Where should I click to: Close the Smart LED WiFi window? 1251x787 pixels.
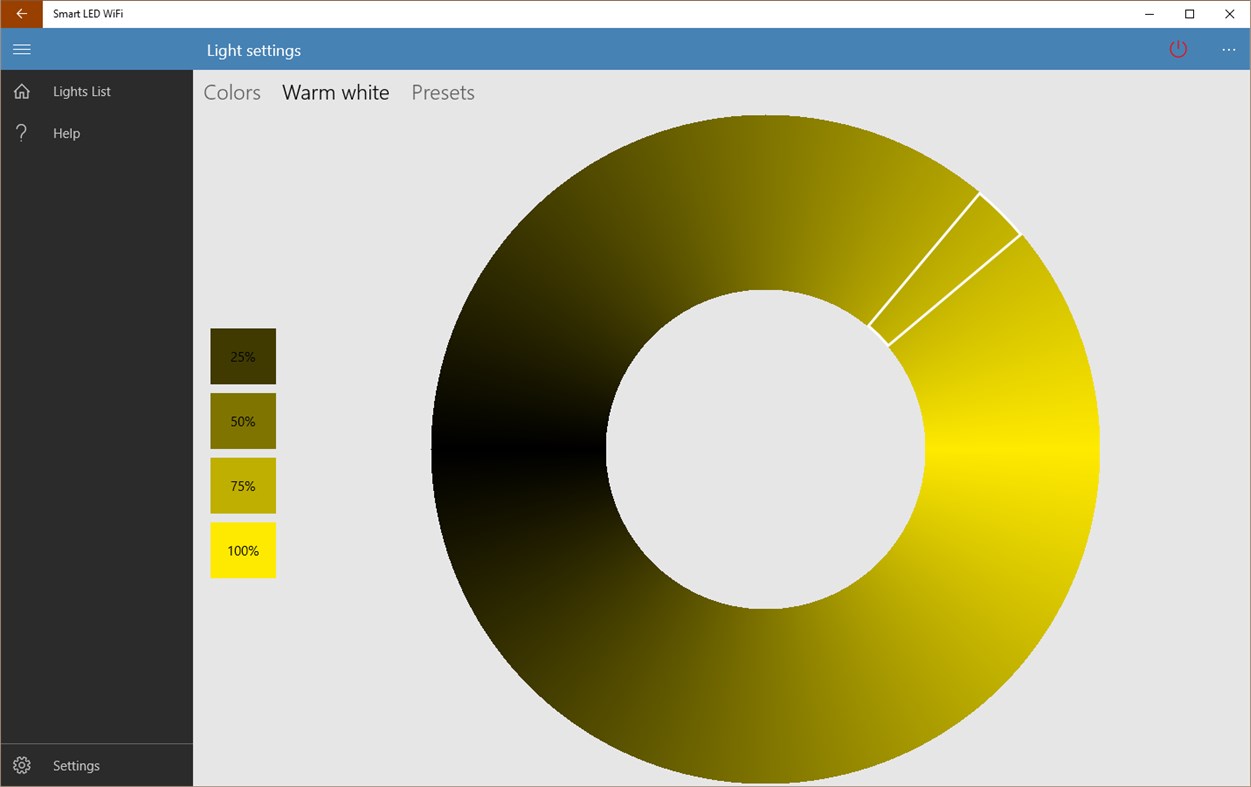1230,14
